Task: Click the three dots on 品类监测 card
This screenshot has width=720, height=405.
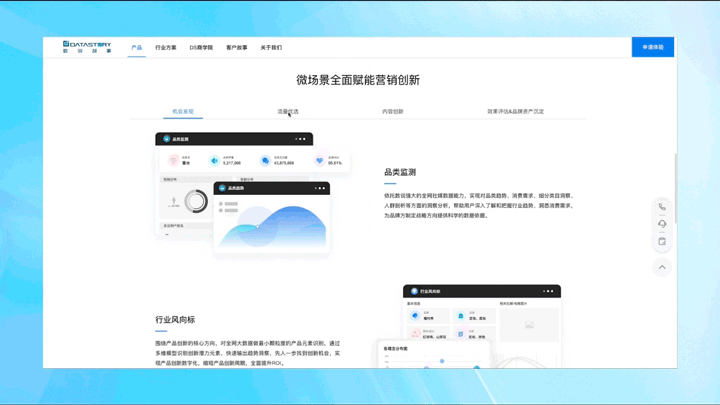Action: [x=300, y=139]
